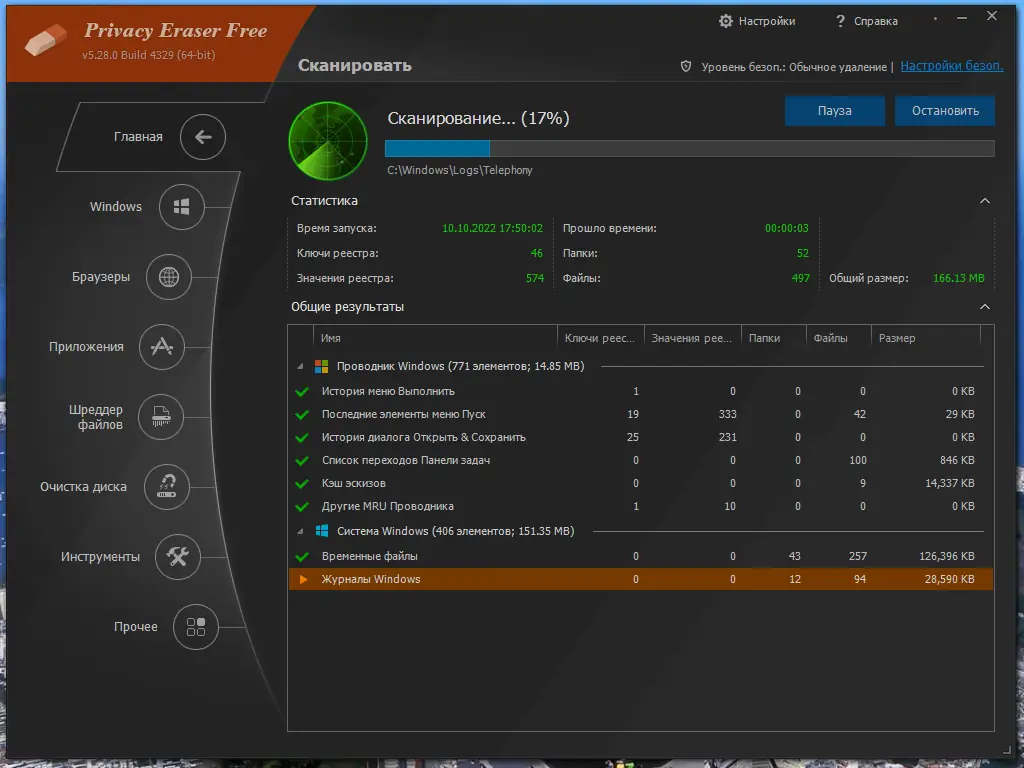This screenshot has height=768, width=1024.
Task: Collapse the Проводник Windows group triangle
Action: [x=300, y=366]
